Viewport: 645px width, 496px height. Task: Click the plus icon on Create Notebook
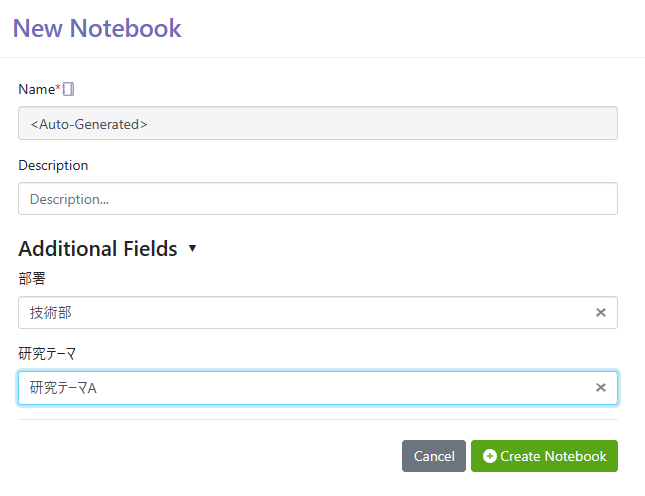(490, 456)
